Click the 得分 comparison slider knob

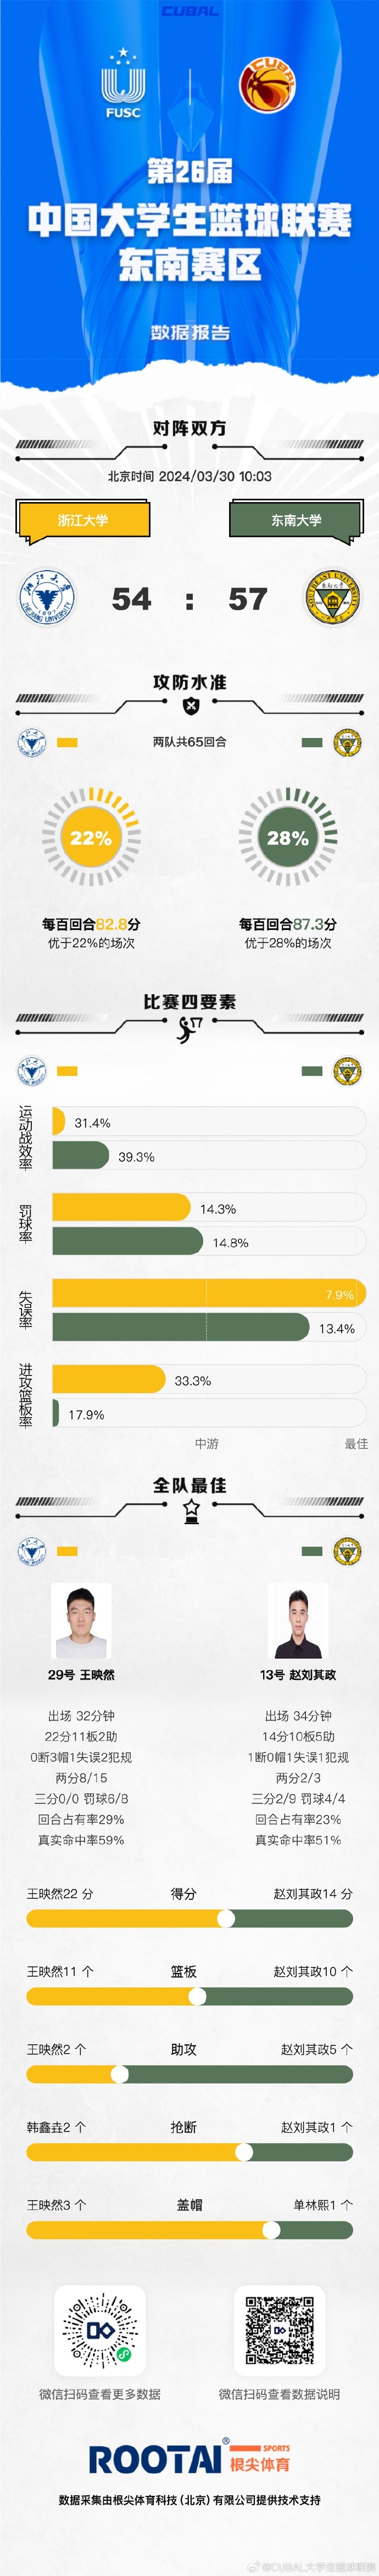pos(226,1918)
